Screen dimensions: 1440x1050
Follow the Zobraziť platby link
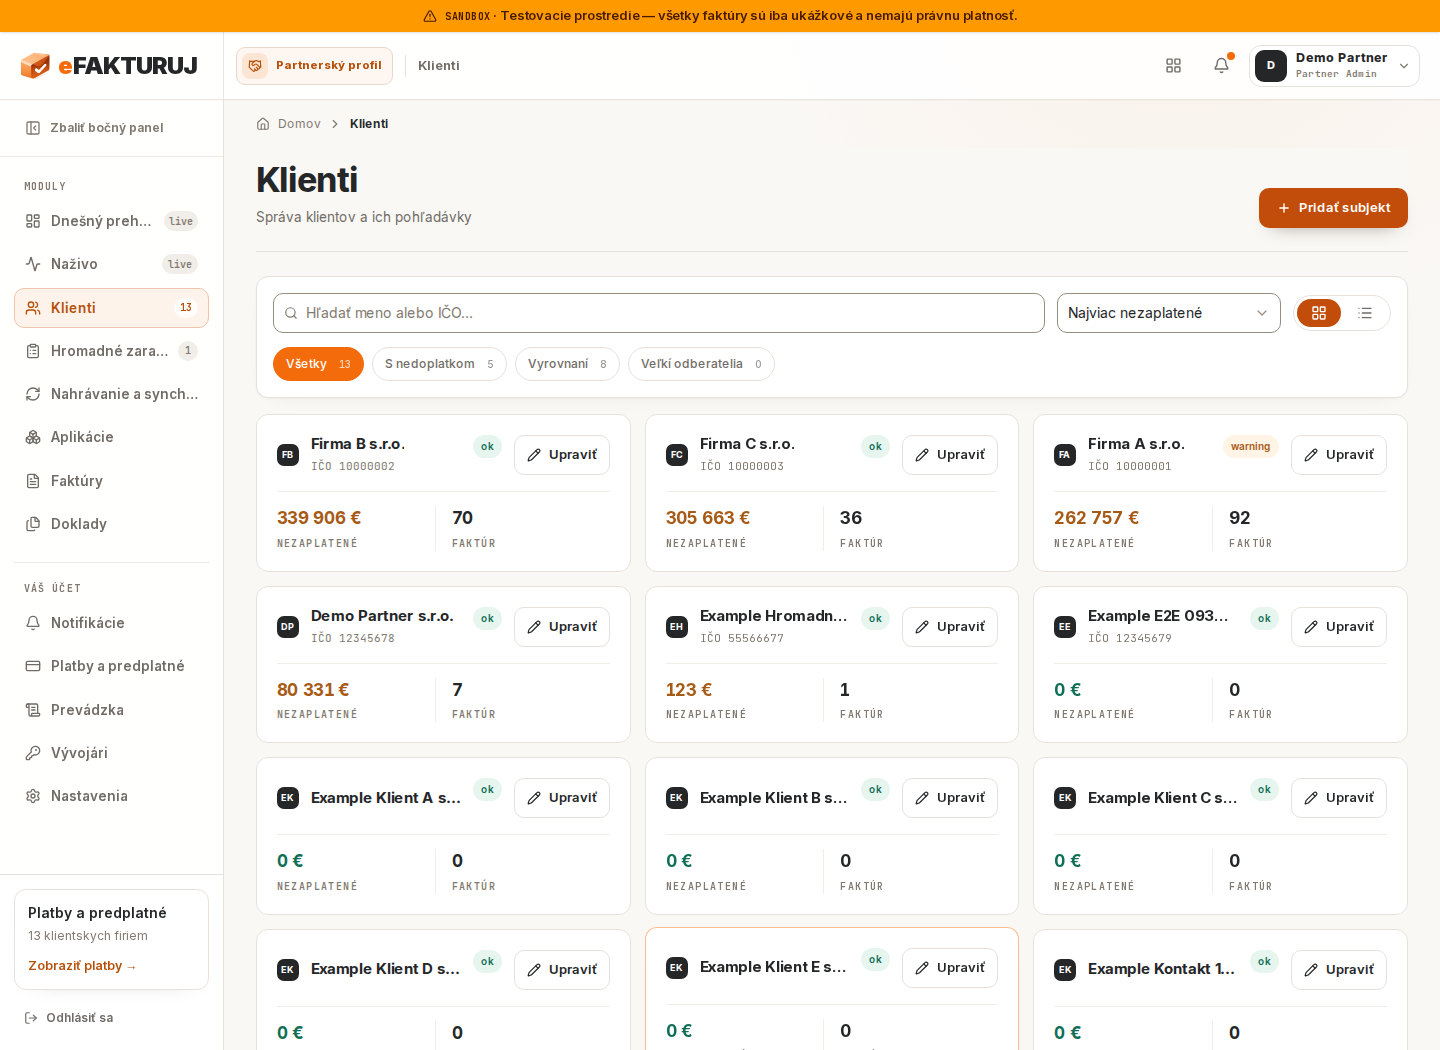(x=82, y=966)
